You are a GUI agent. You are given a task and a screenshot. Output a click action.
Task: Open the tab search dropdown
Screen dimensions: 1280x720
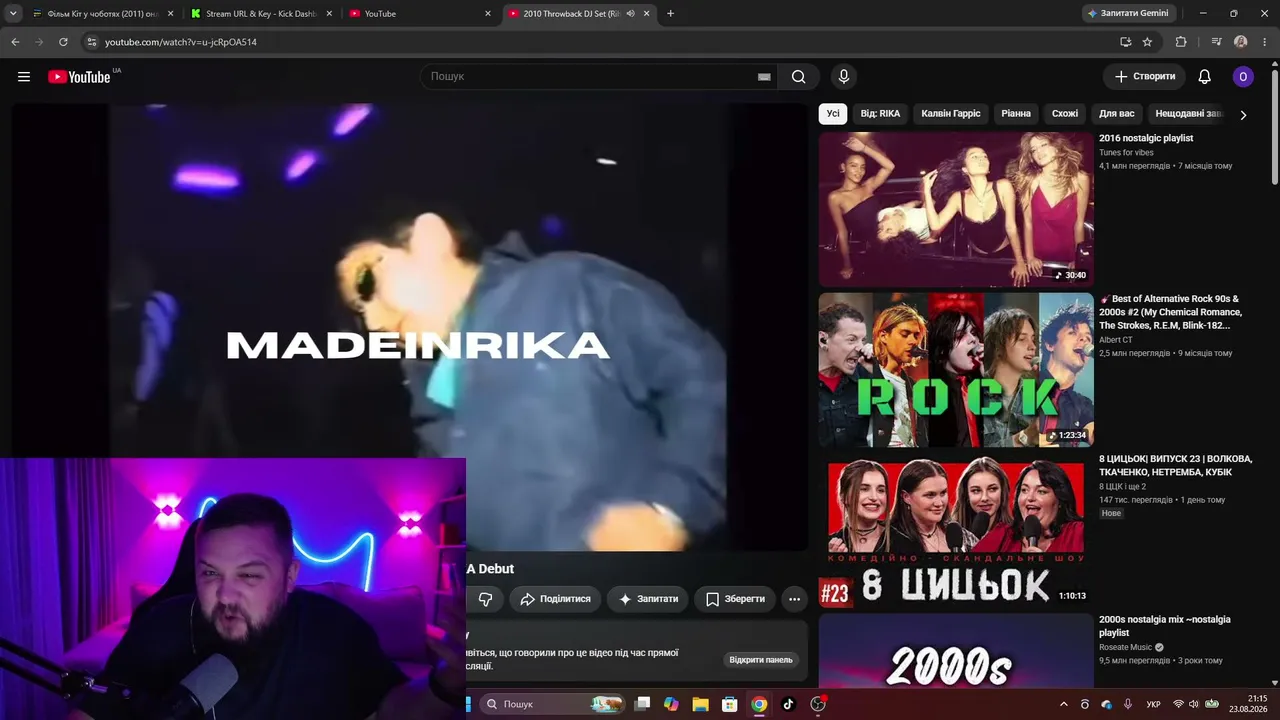[13, 13]
